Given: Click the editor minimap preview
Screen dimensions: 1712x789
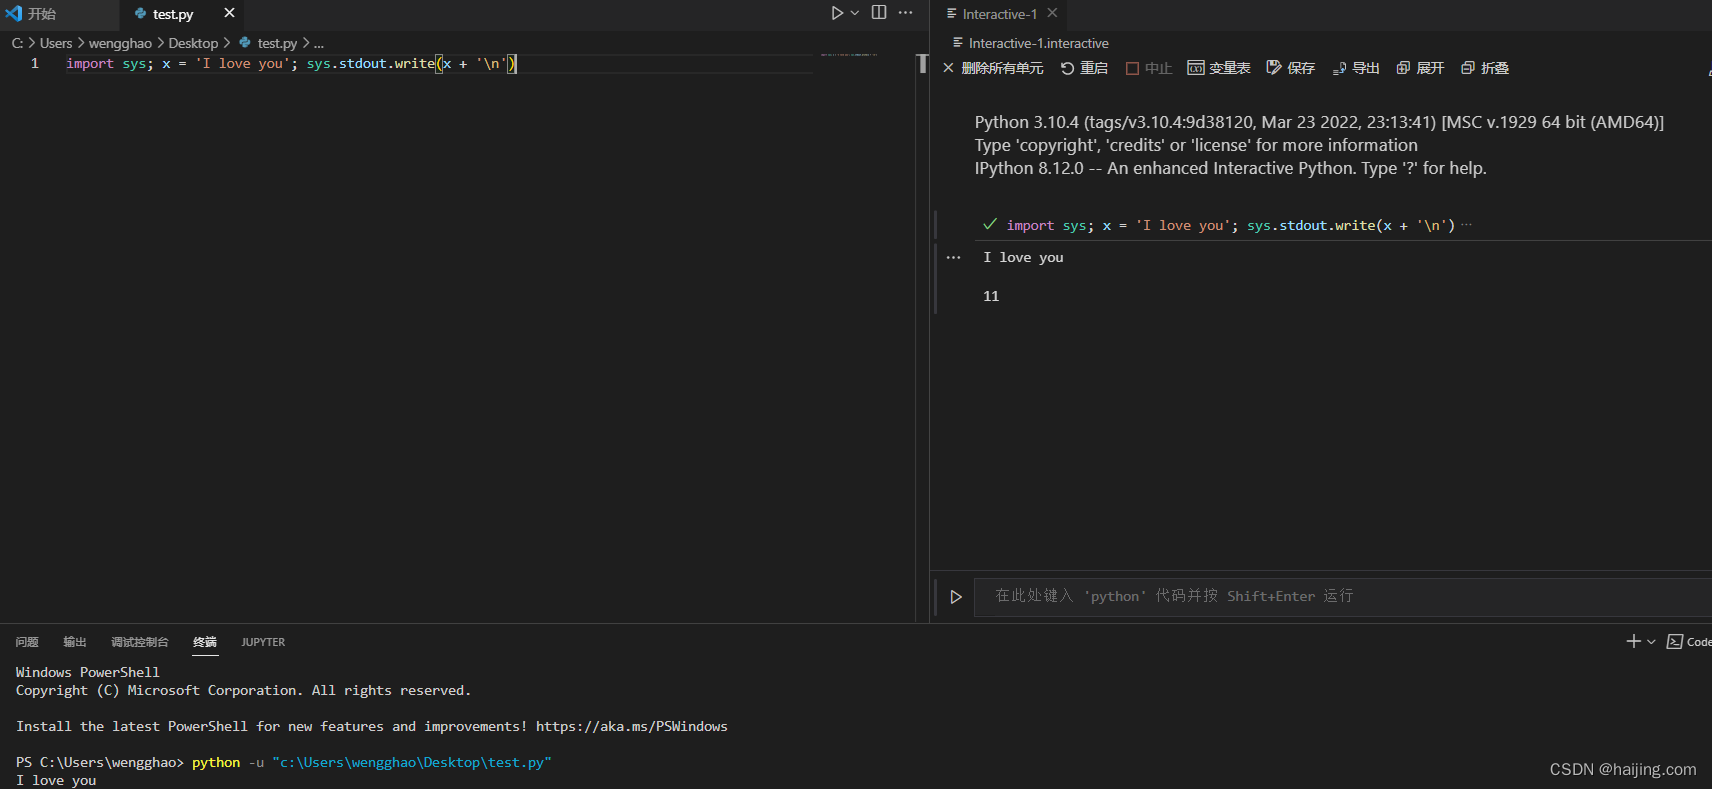Looking at the screenshot, I should 849,54.
